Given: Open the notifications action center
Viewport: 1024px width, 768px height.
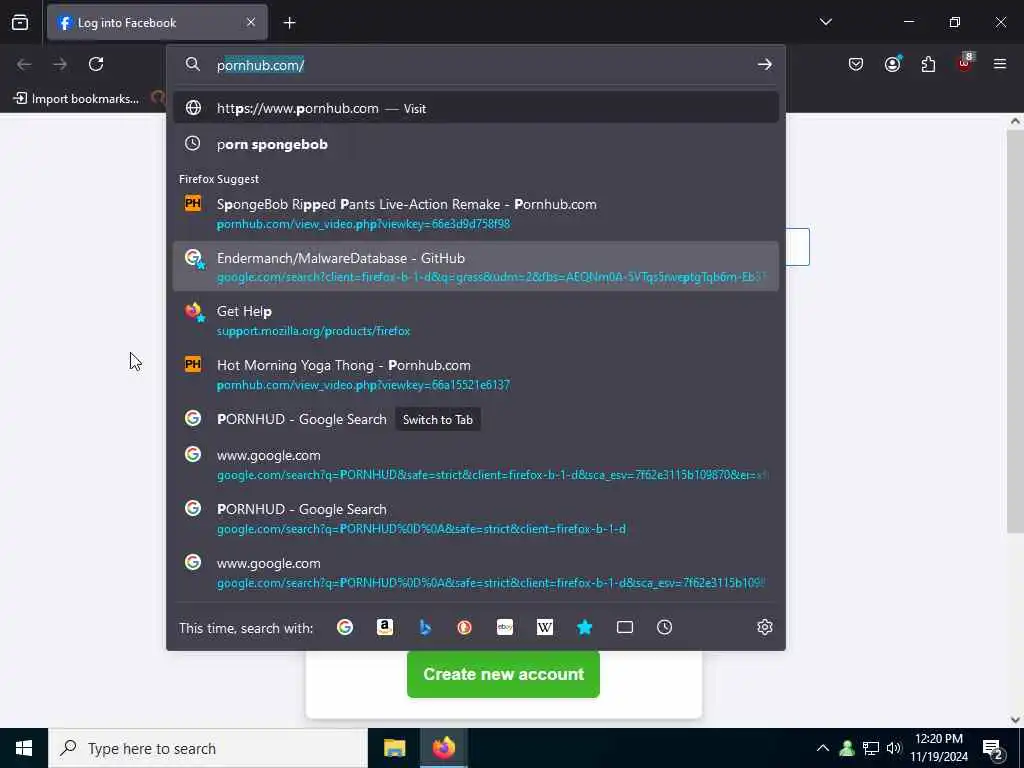Looking at the screenshot, I should tap(993, 748).
